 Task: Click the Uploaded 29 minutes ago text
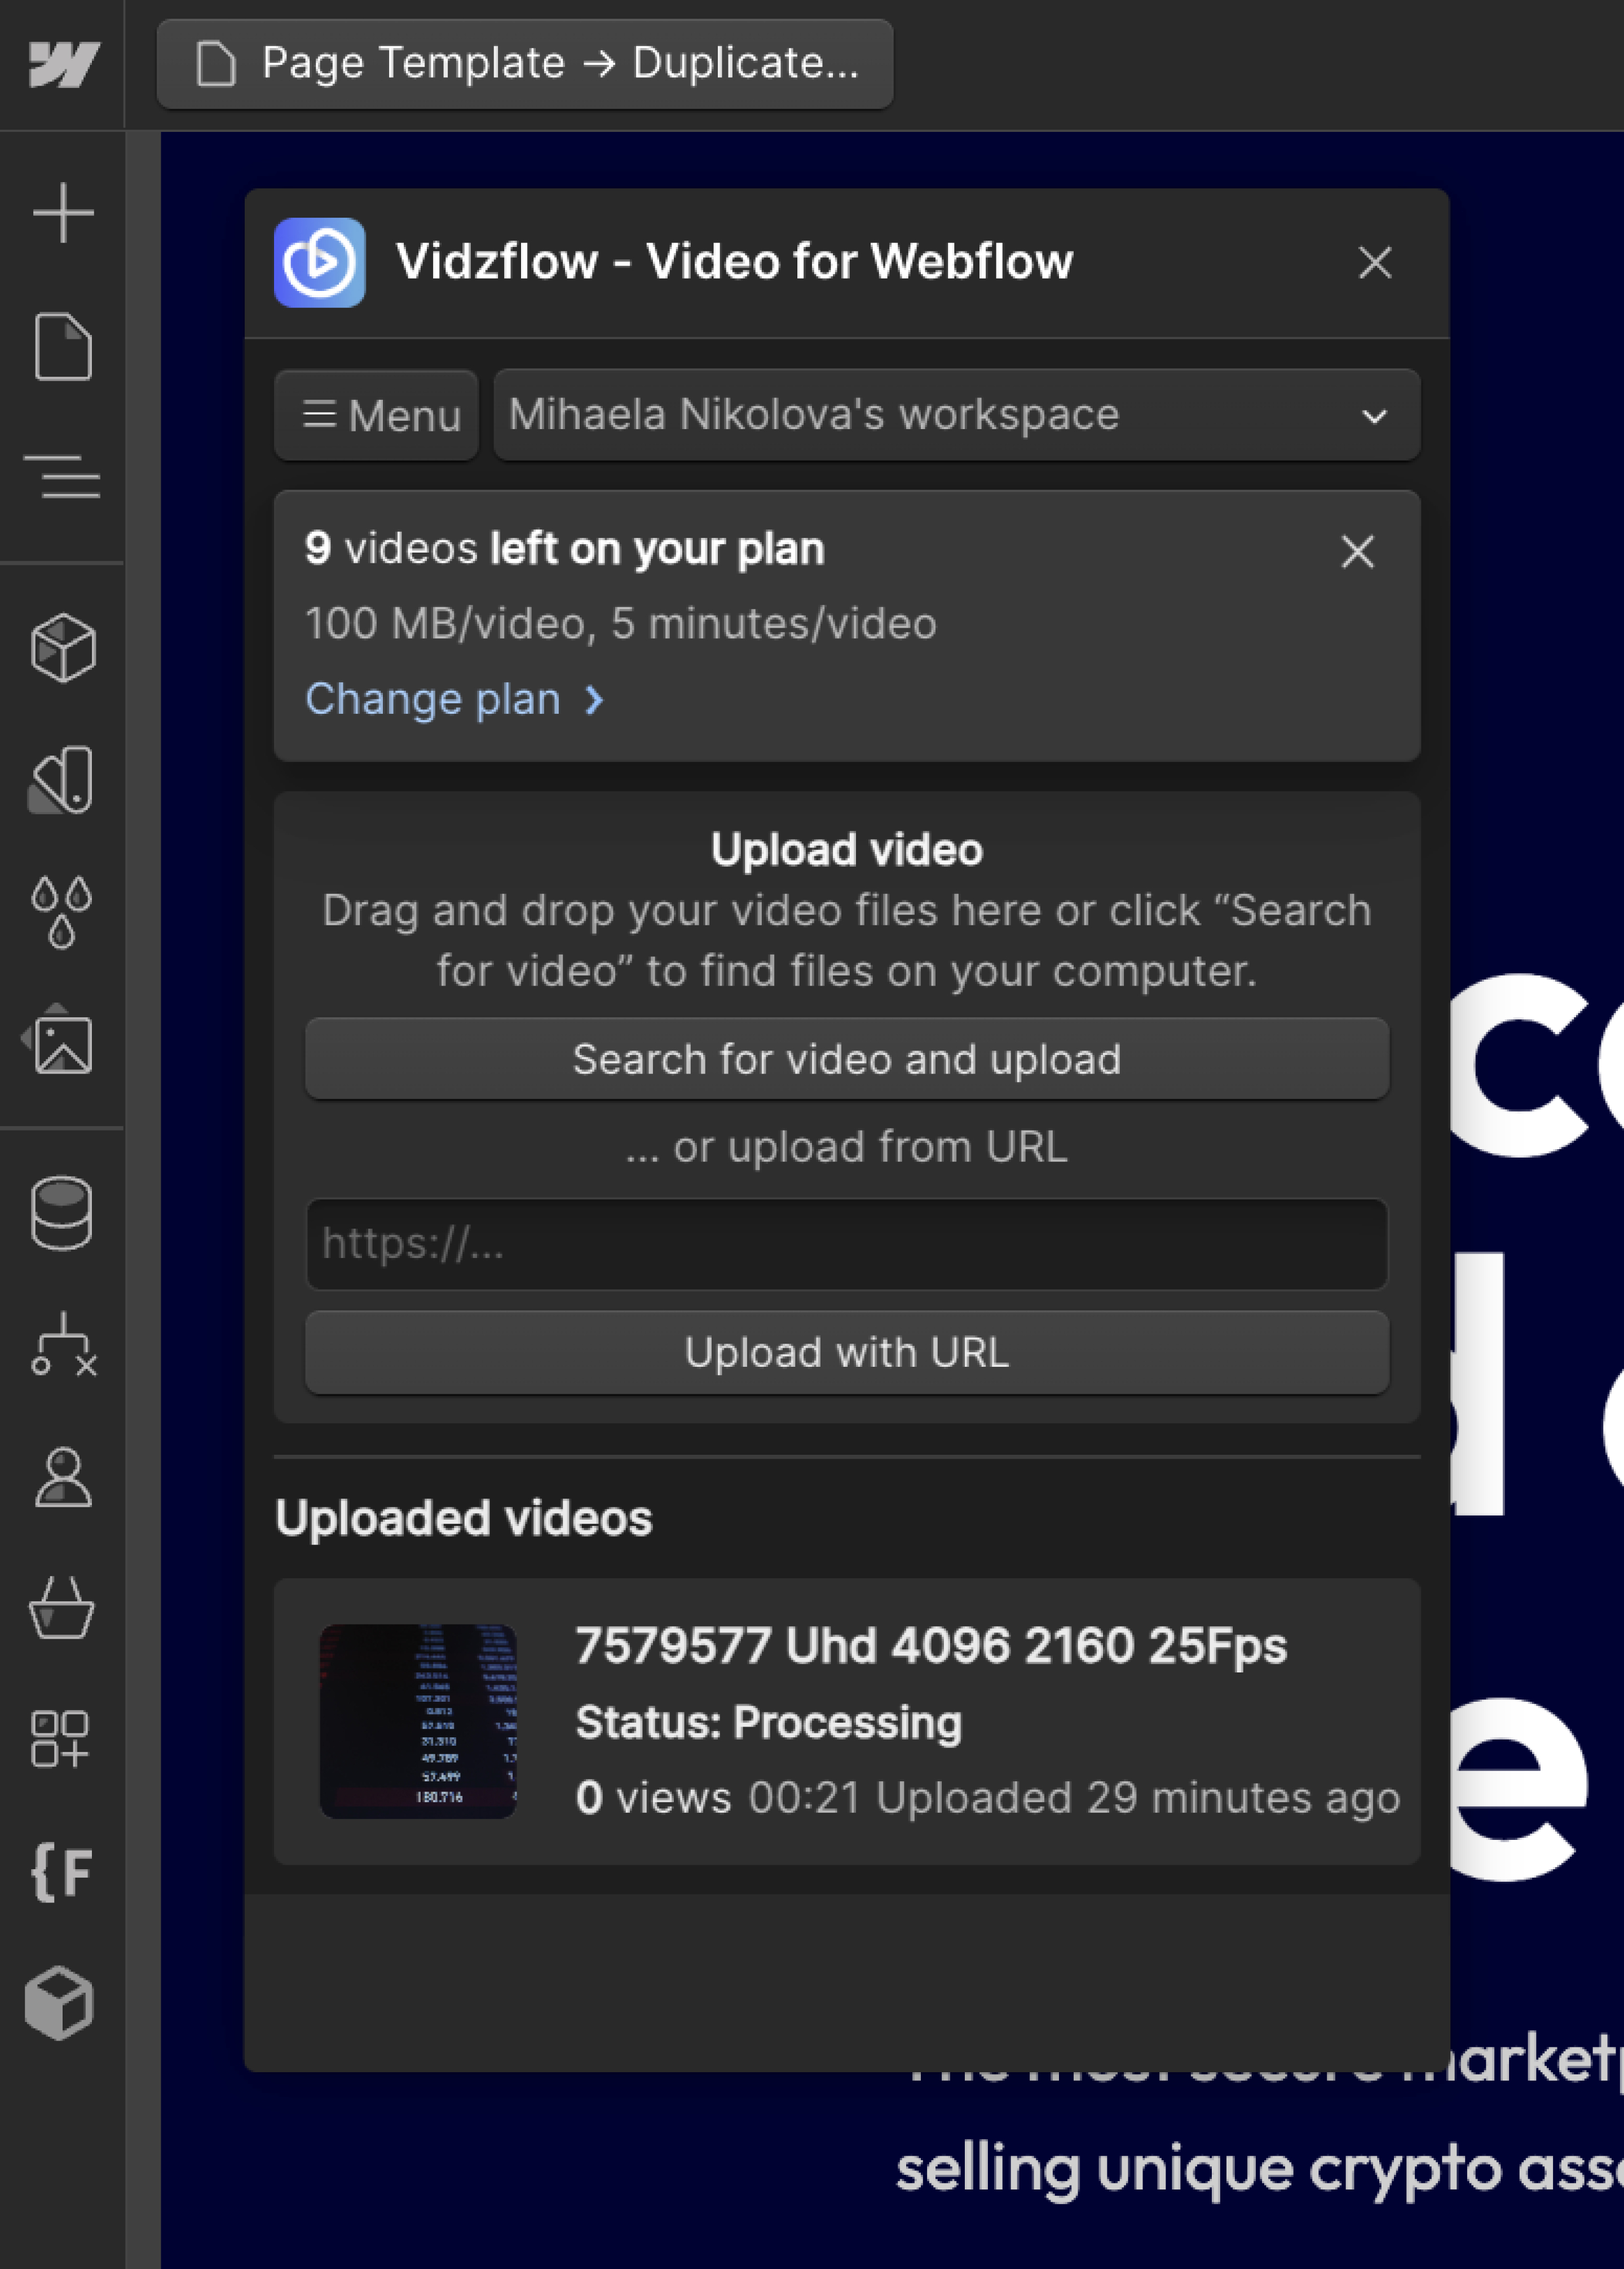(1138, 1798)
